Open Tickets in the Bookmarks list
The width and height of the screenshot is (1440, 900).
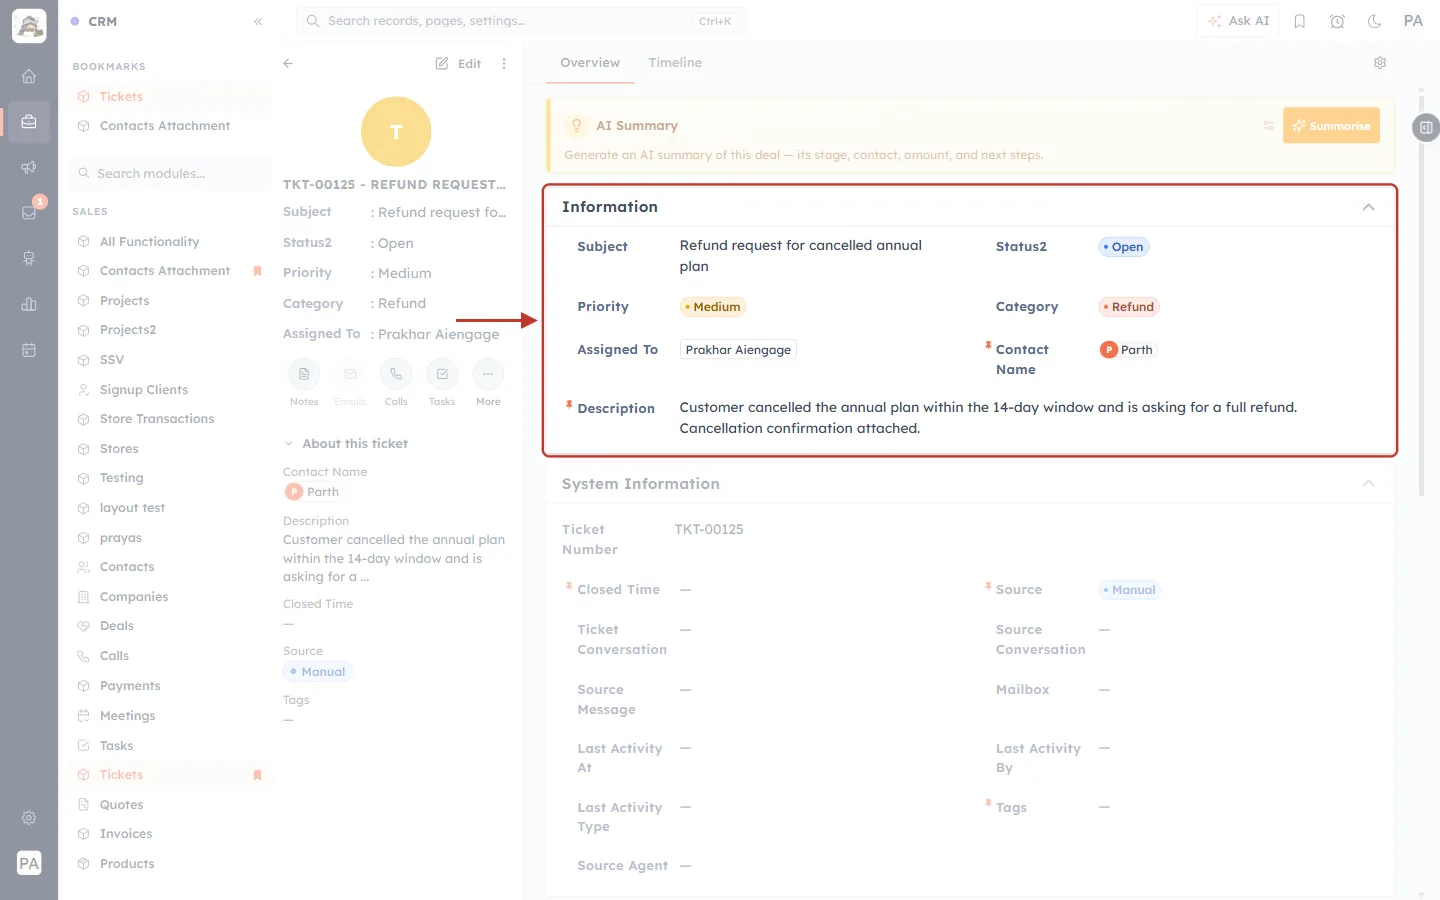click(121, 97)
